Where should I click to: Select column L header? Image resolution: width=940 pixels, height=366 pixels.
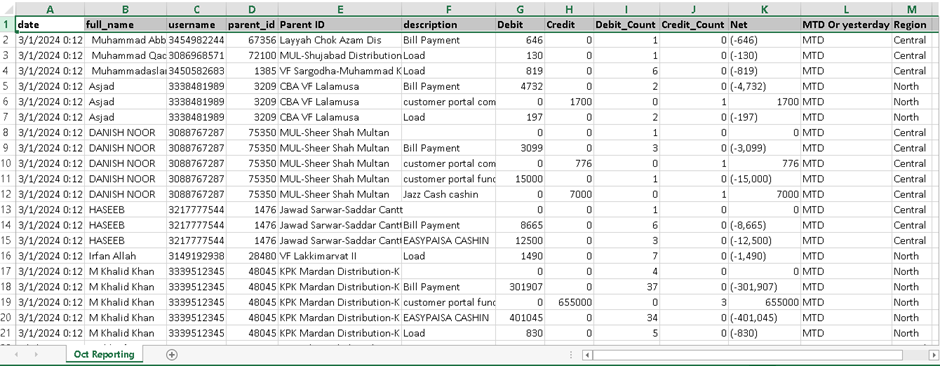coord(846,9)
